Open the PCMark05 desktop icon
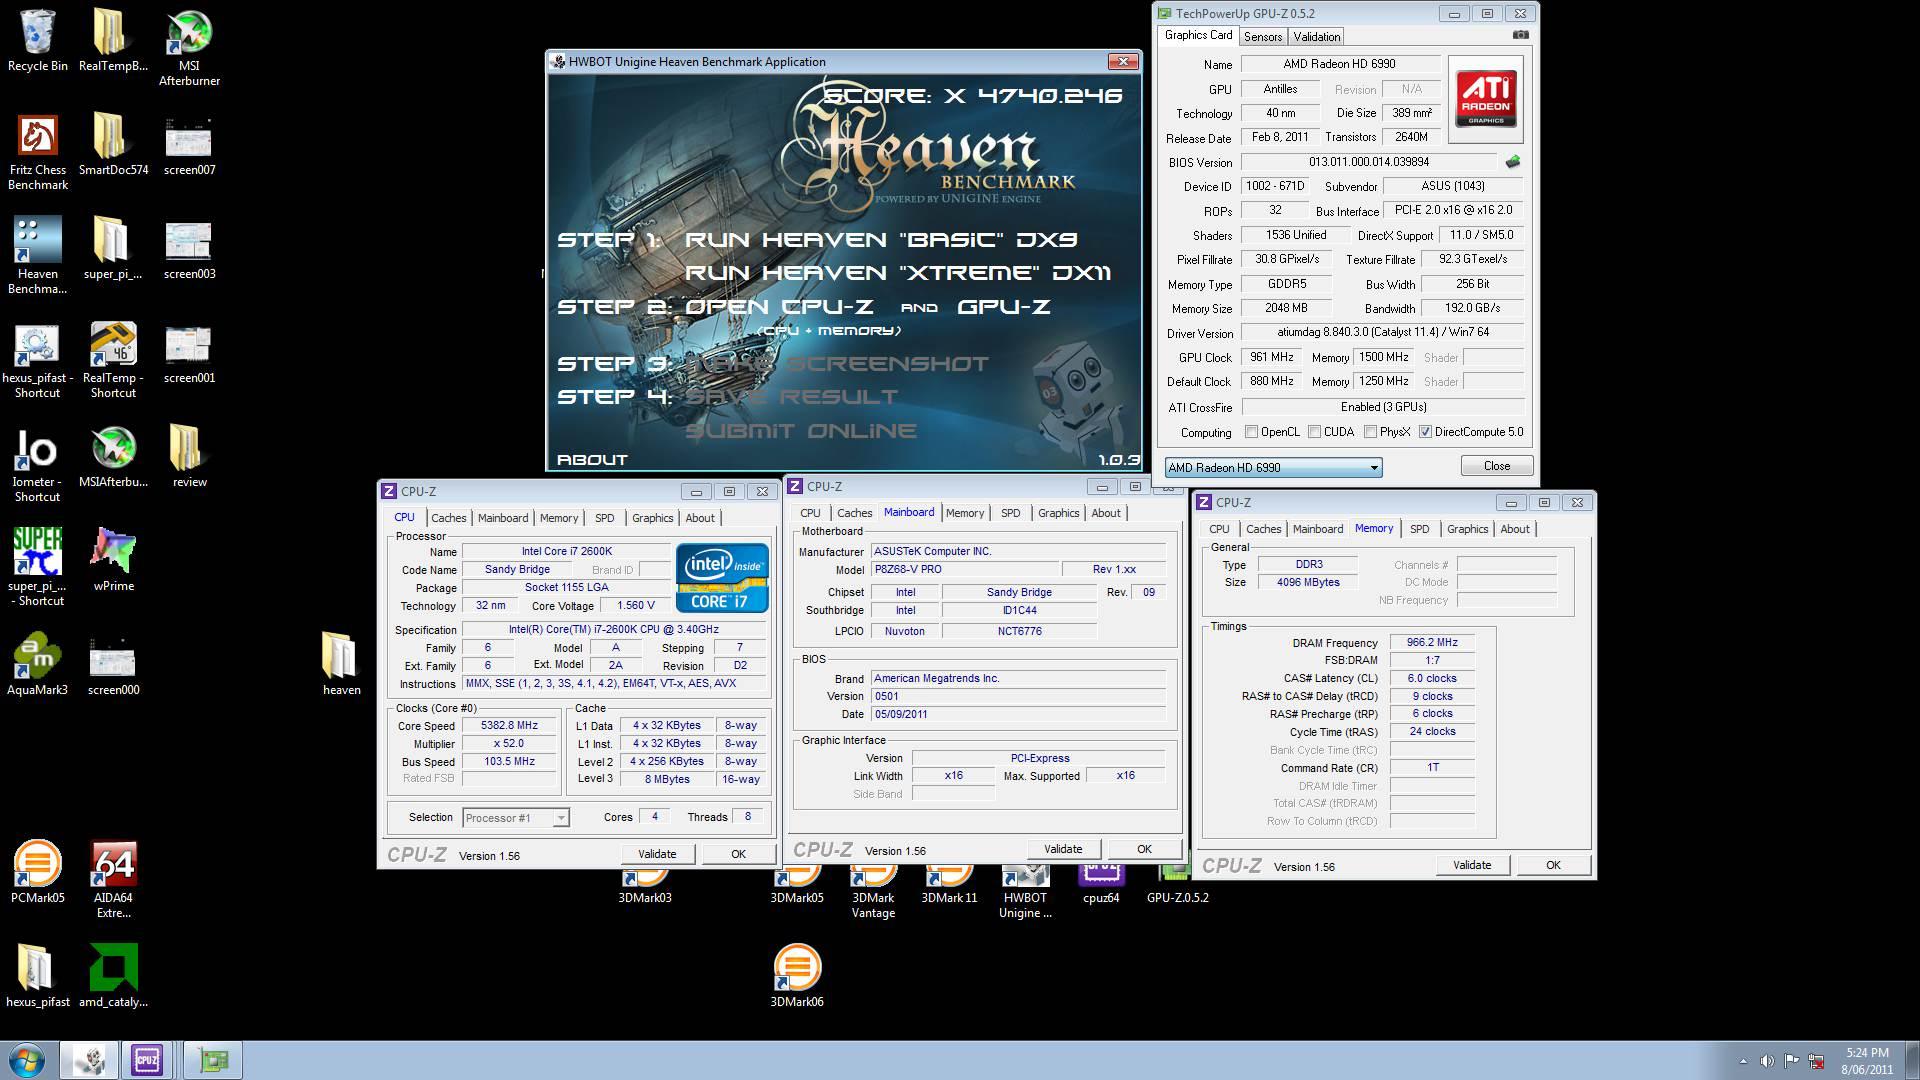The width and height of the screenshot is (1920, 1080). click(x=38, y=872)
